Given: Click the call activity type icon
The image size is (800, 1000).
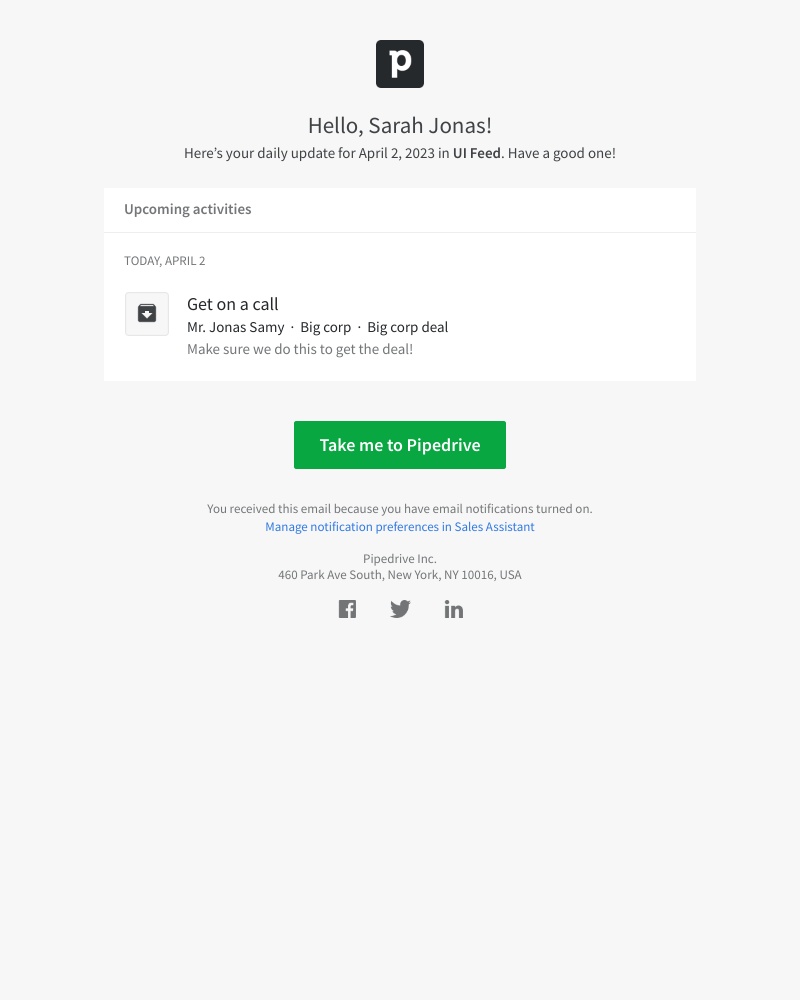Looking at the screenshot, I should (x=147, y=314).
